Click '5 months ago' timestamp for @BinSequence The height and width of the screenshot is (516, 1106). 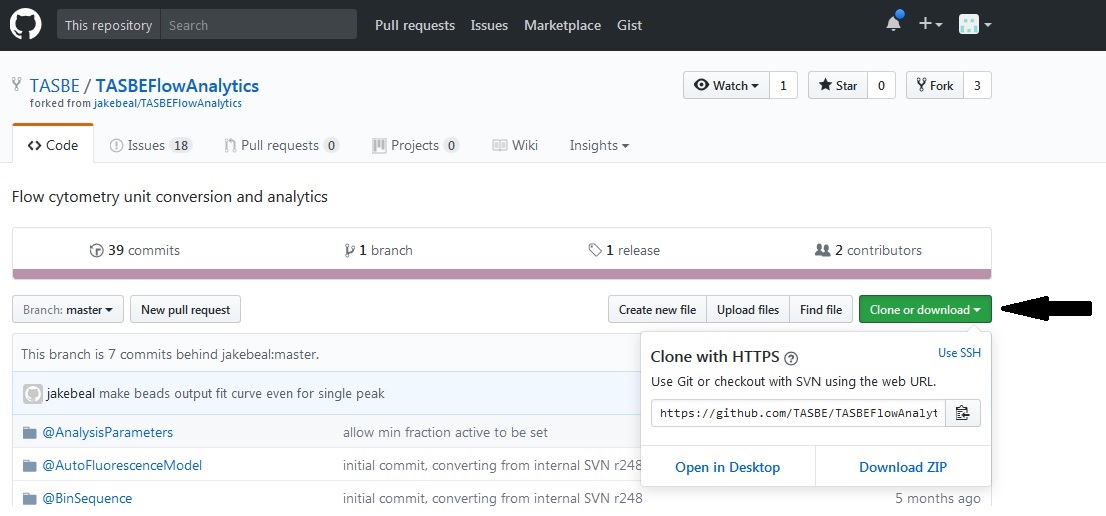click(x=937, y=498)
